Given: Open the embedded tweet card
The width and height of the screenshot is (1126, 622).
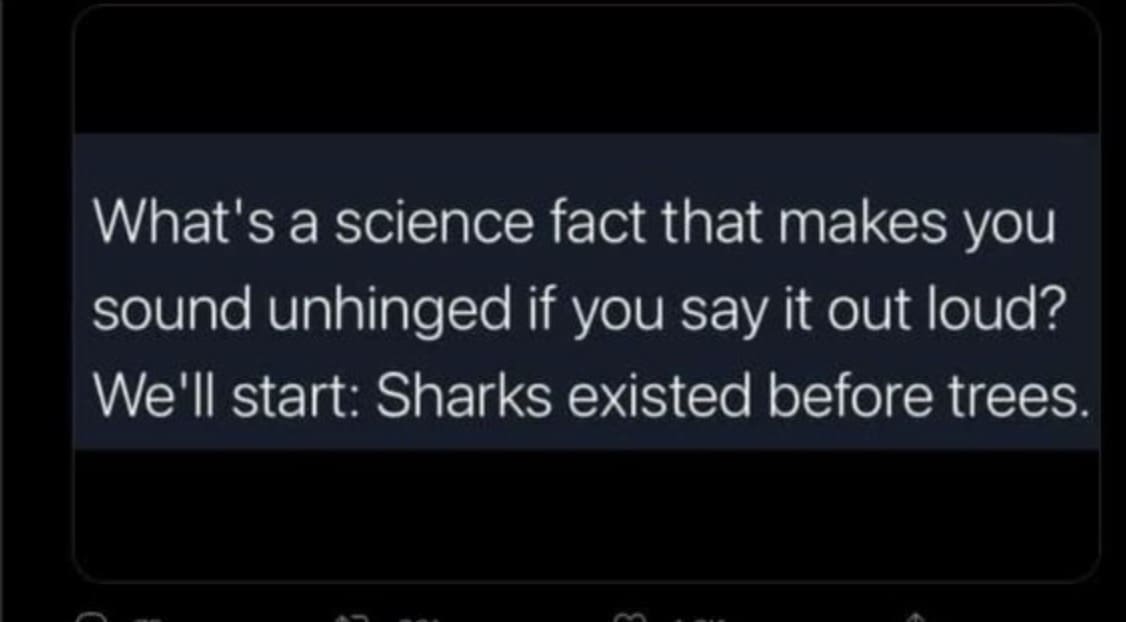Looking at the screenshot, I should click(x=586, y=292).
